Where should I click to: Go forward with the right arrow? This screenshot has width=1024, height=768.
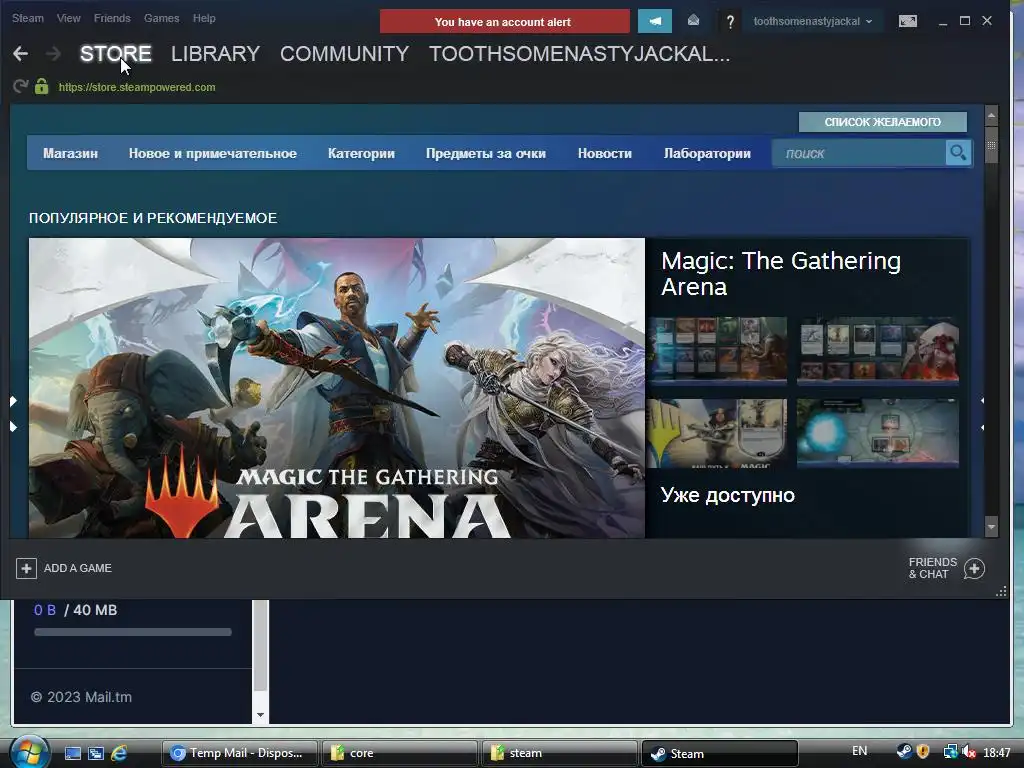point(54,54)
